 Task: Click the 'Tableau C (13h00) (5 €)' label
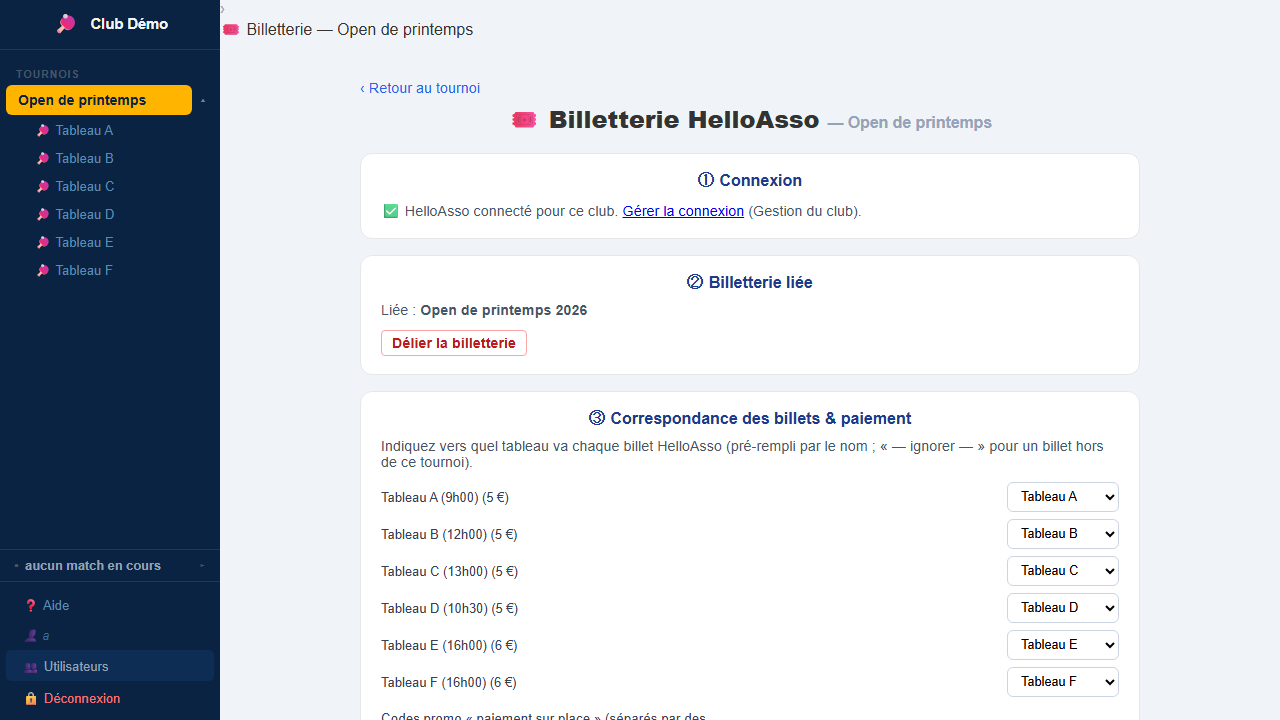[449, 571]
